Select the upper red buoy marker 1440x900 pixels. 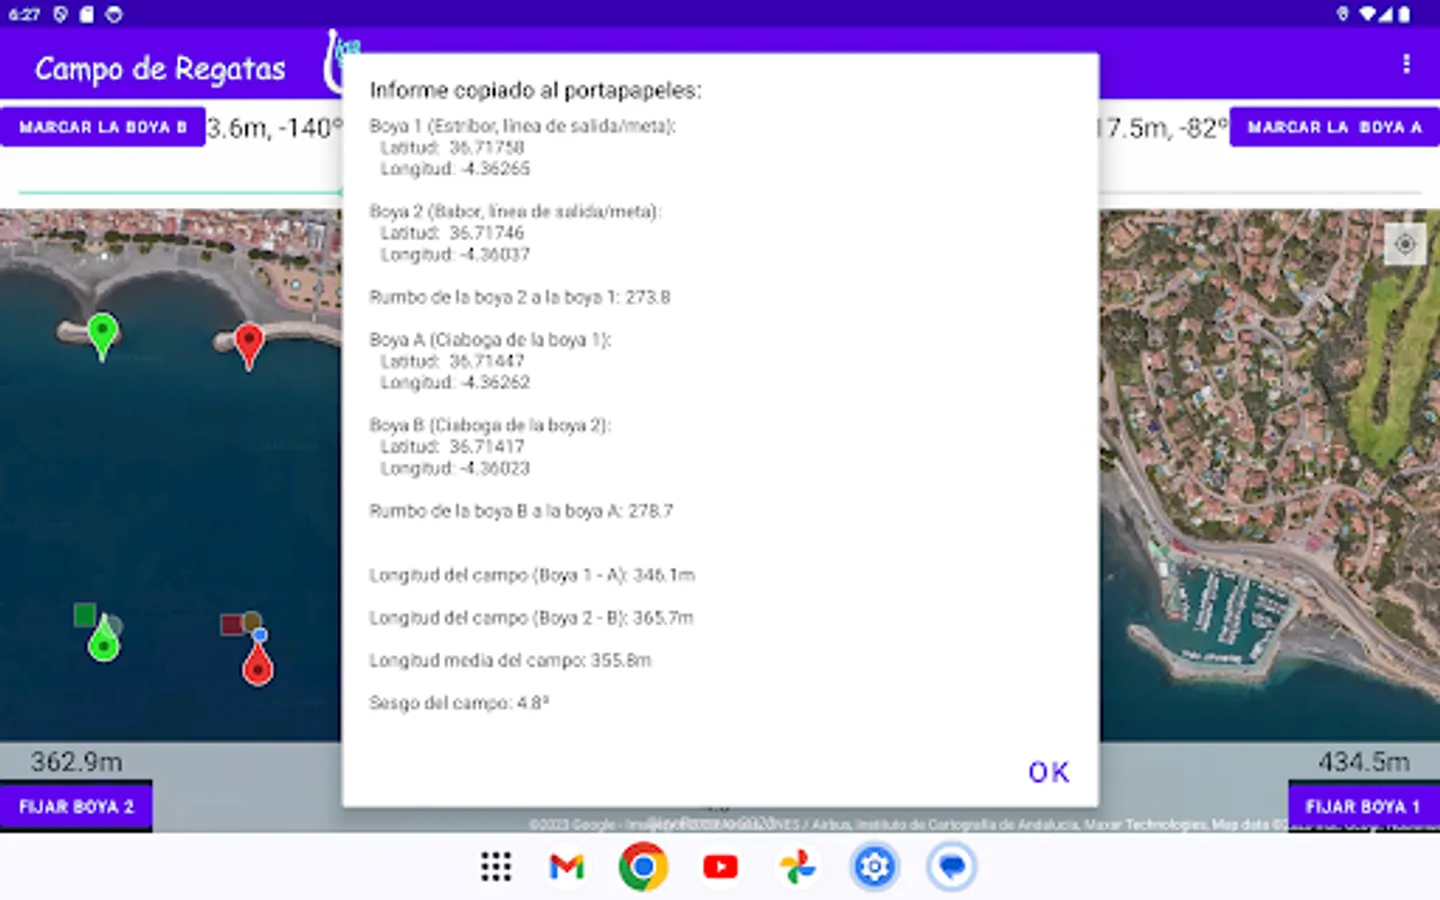pyautogui.click(x=248, y=346)
